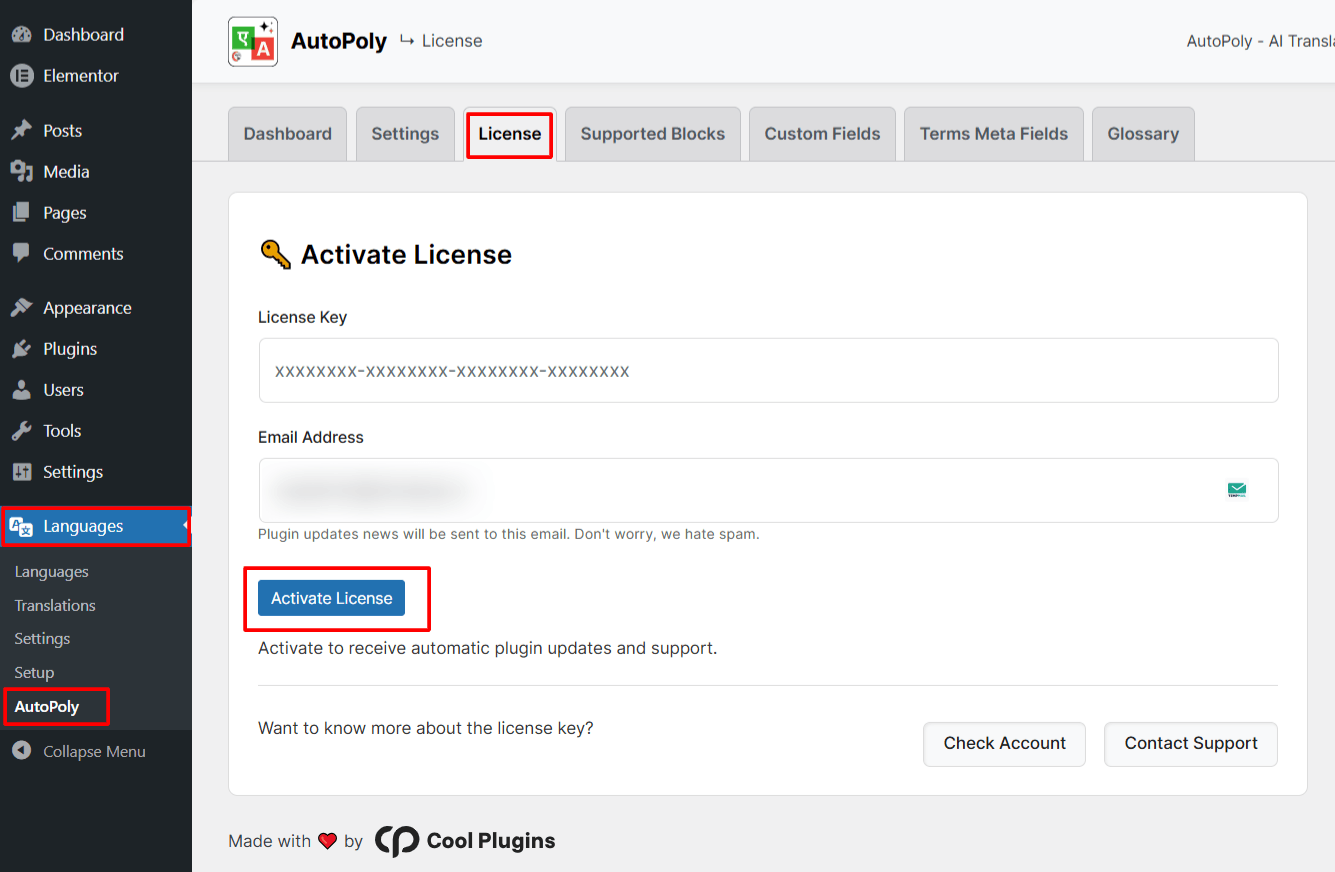
Task: Click the Dashboard gauge icon in sidebar
Action: coord(21,35)
